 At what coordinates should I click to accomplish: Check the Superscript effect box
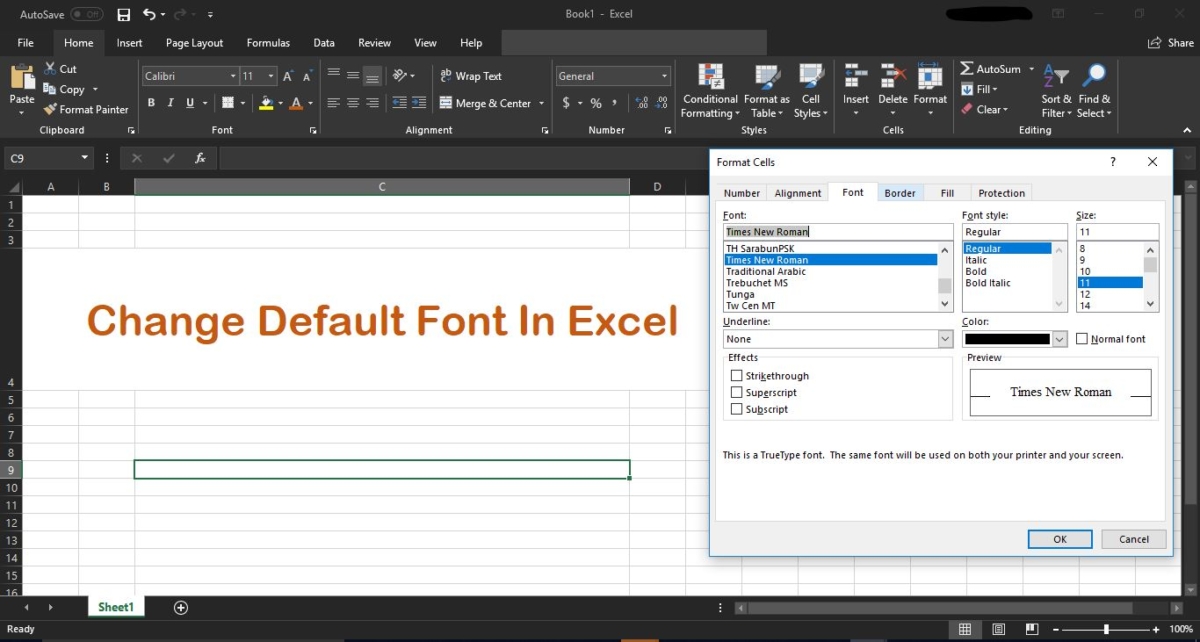[737, 392]
